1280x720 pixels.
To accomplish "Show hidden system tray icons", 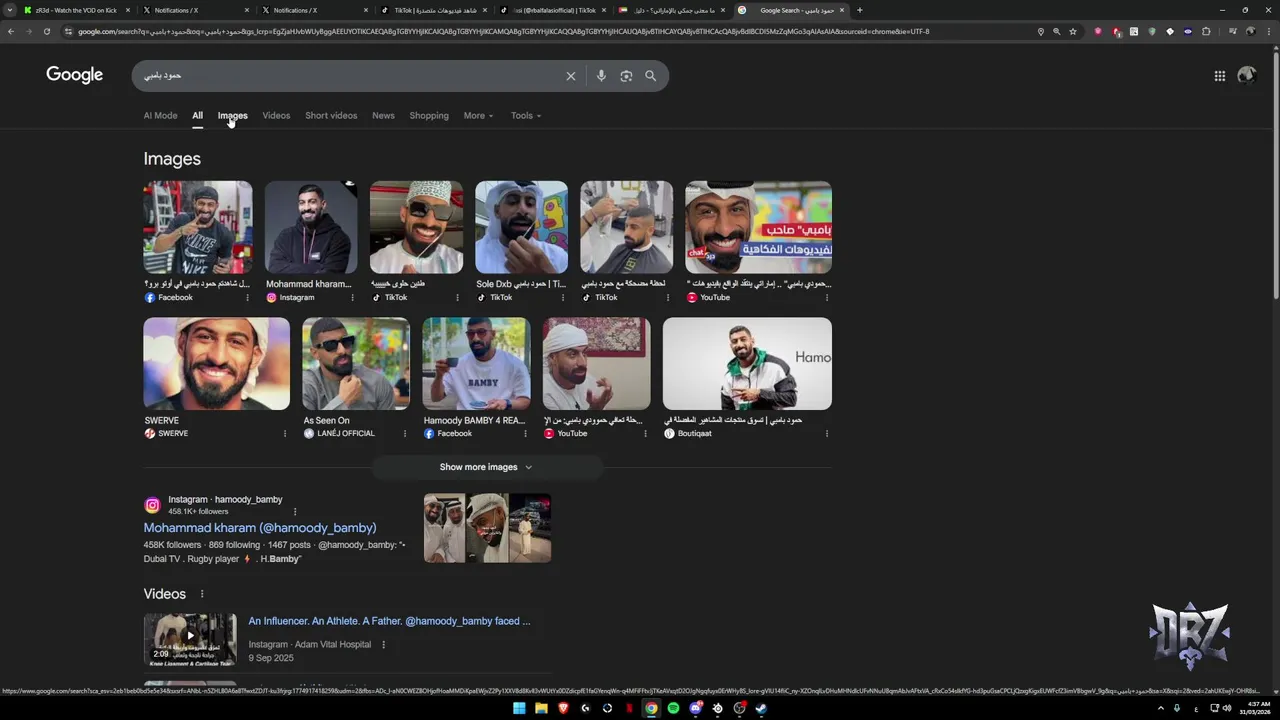I will click(1160, 708).
